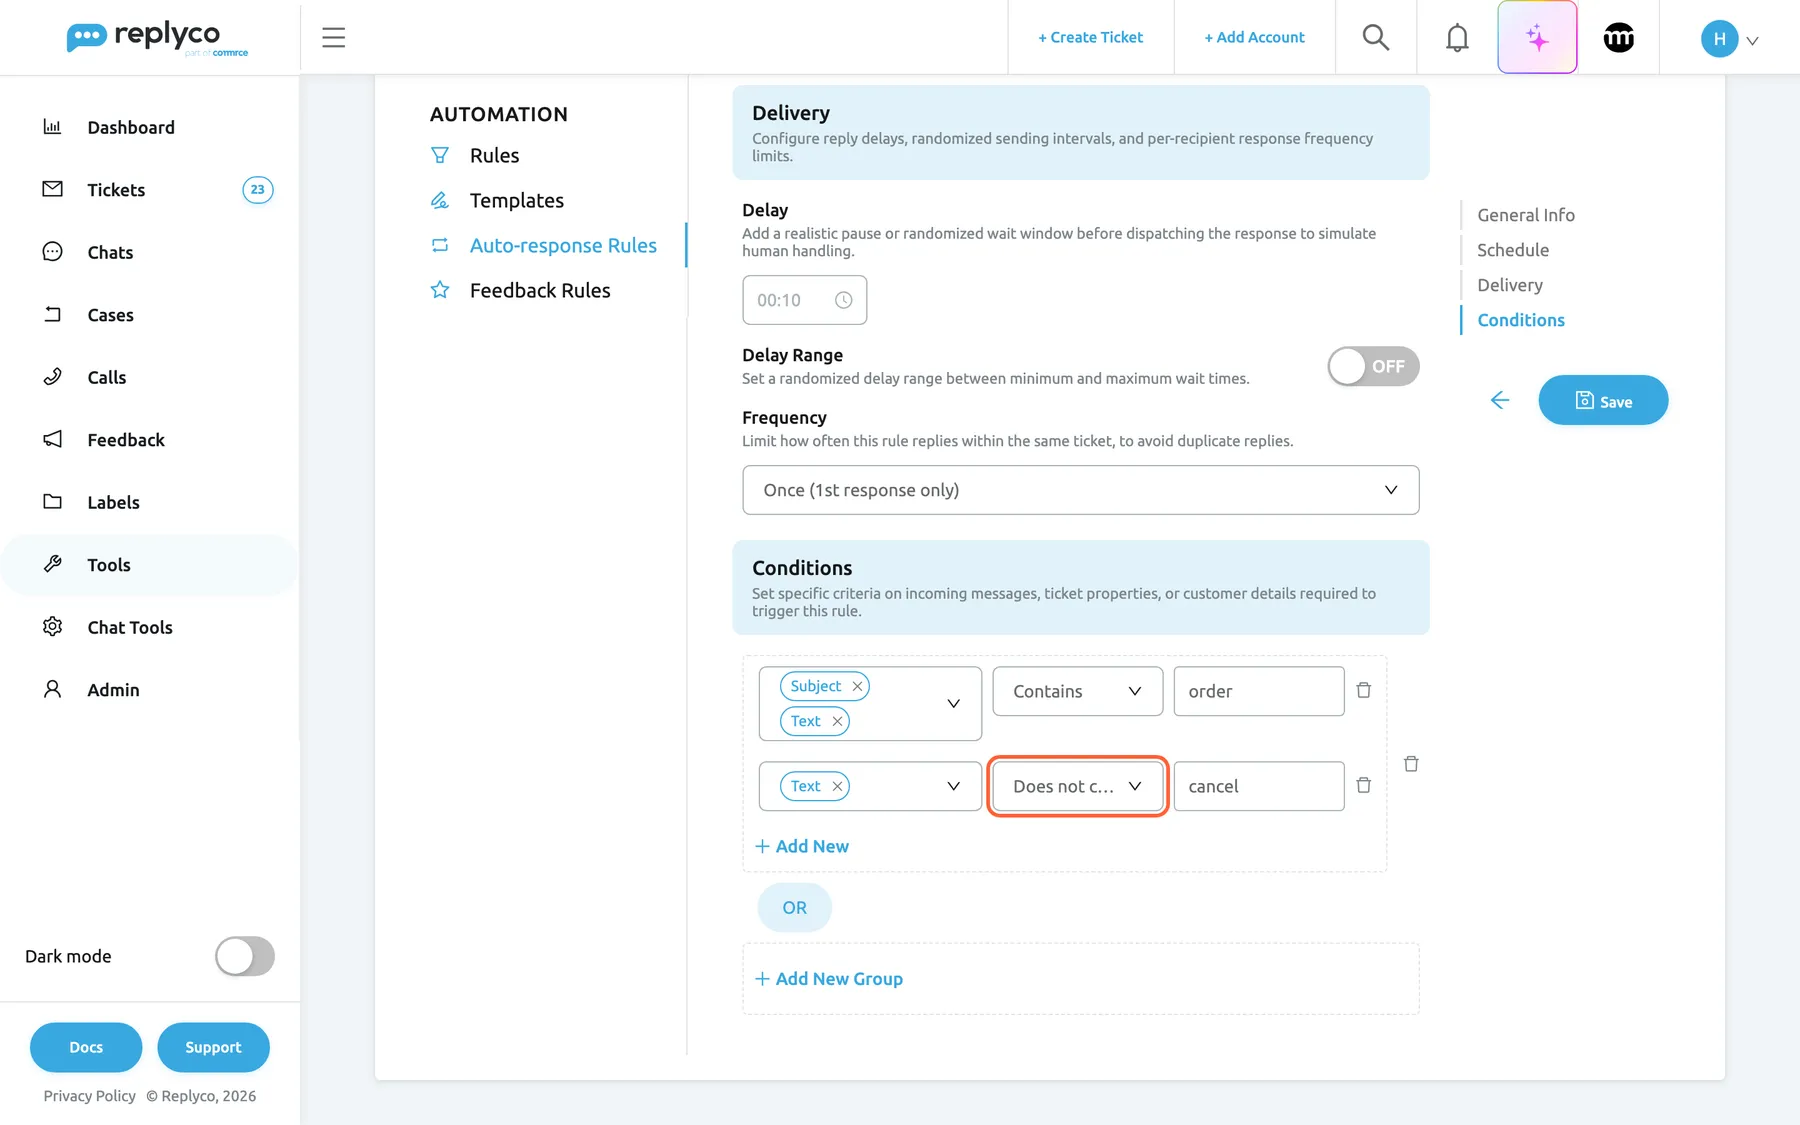This screenshot has width=1800, height=1125.
Task: Open the Contains operator dropdown
Action: 1077,691
